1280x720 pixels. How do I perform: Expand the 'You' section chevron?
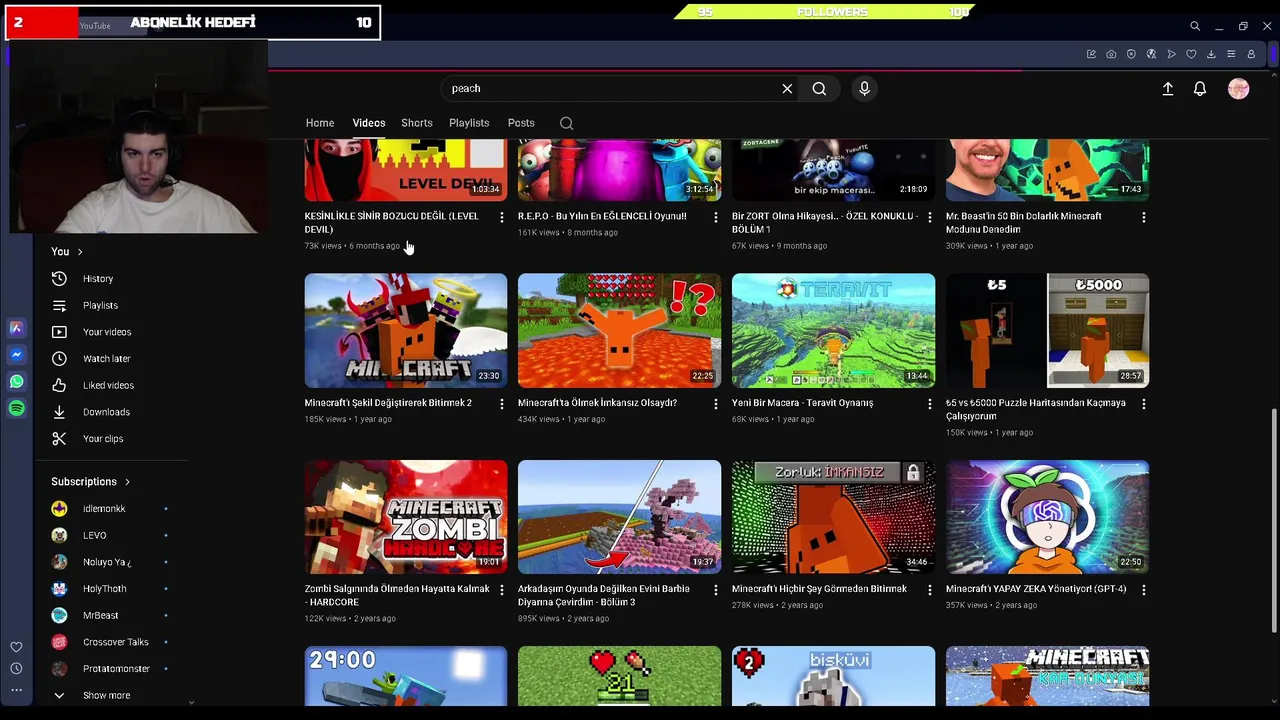pyautogui.click(x=80, y=252)
